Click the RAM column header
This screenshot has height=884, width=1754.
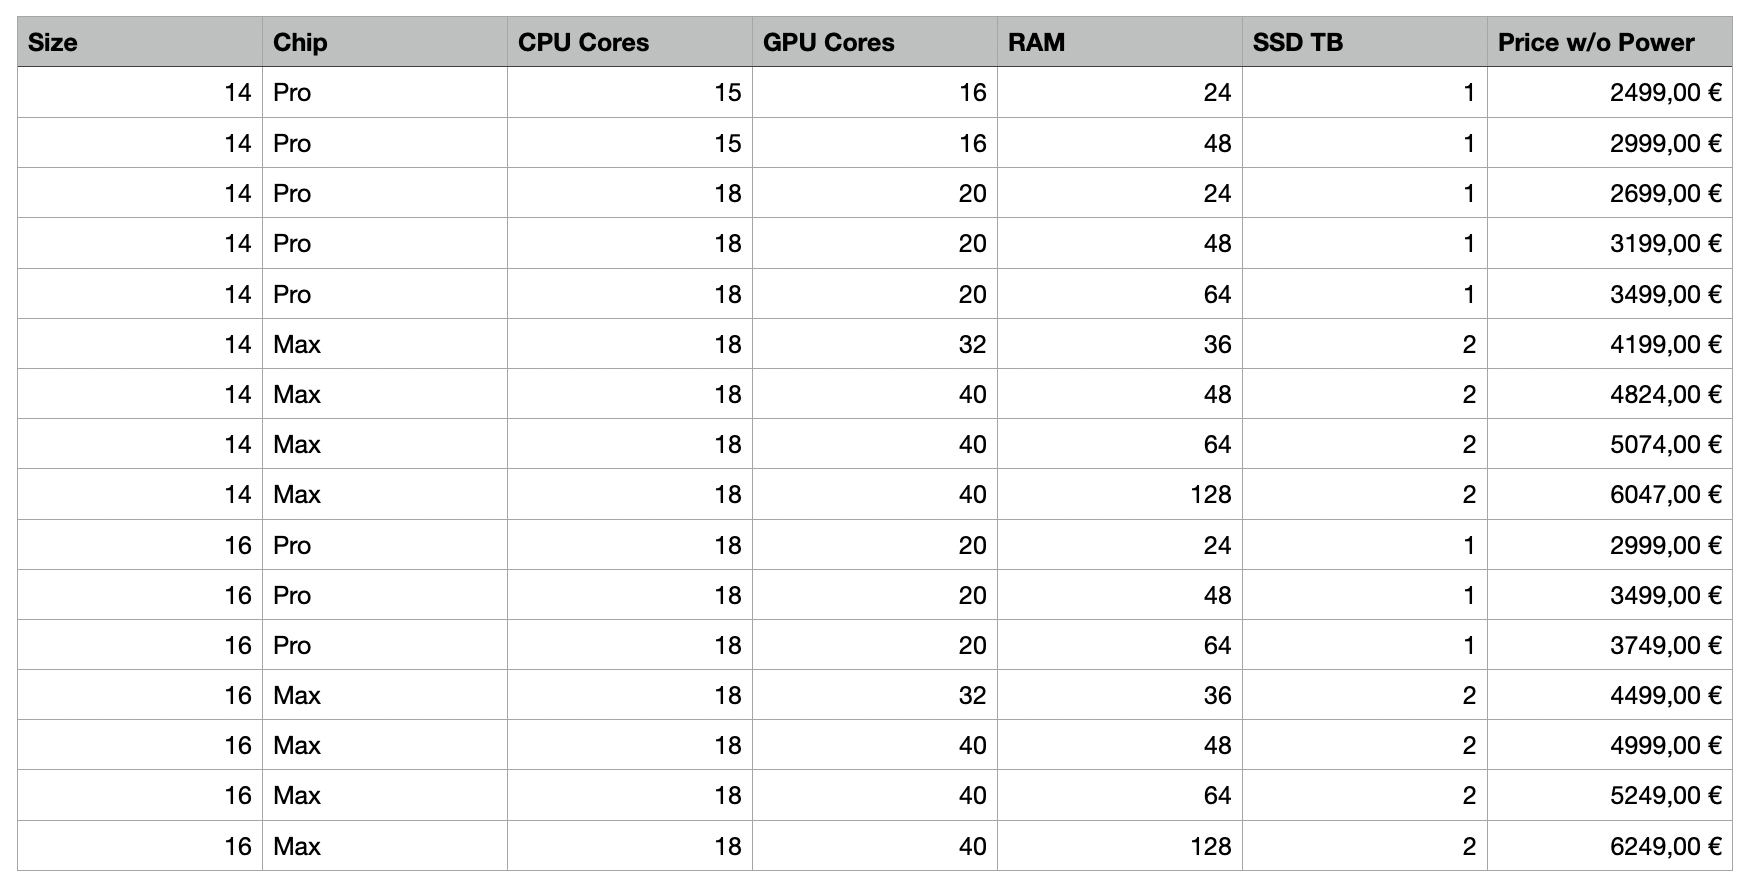tap(1119, 42)
